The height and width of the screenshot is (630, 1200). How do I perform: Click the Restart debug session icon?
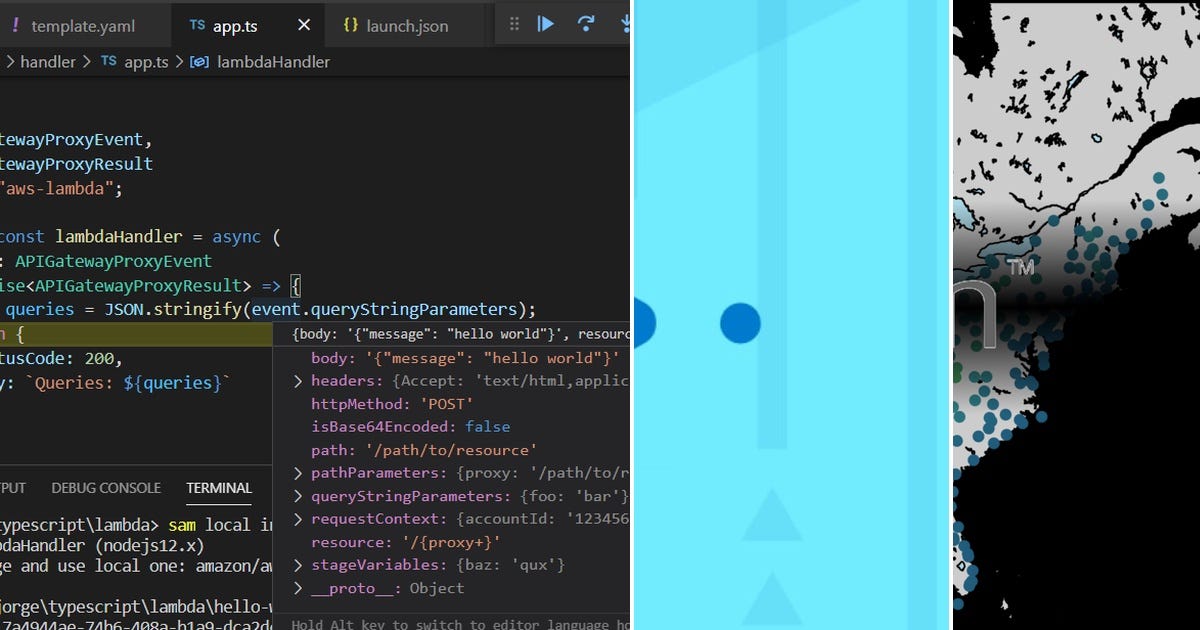tap(587, 23)
